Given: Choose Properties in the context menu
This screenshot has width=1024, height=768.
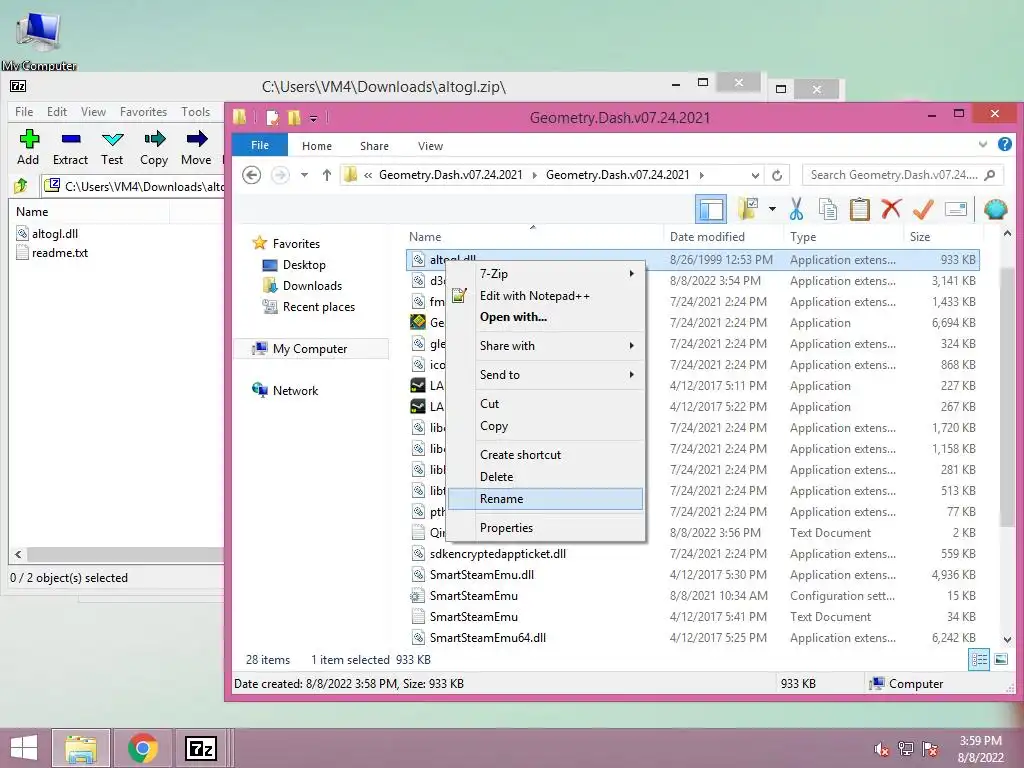Looking at the screenshot, I should 547,528.
